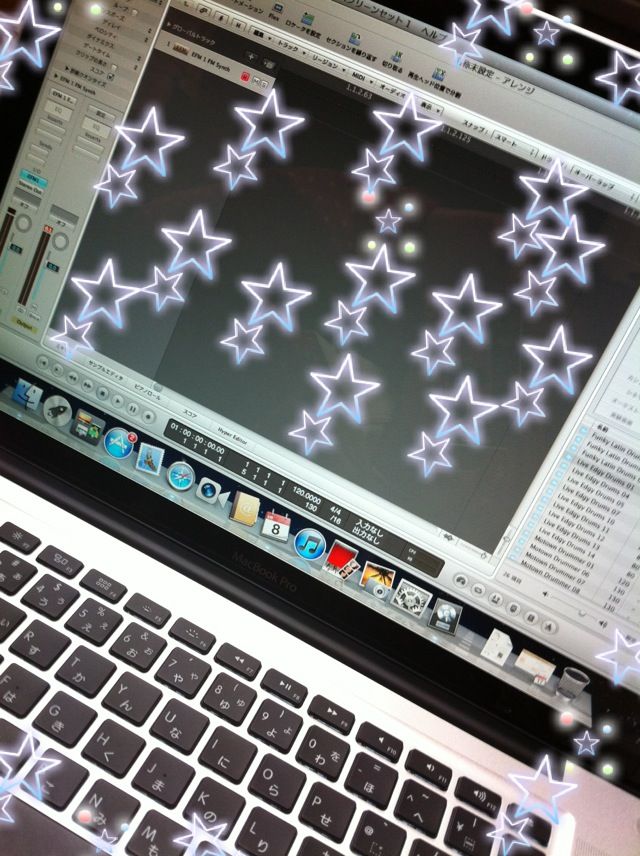Switch to the Hyper Editor tab
This screenshot has height=856, width=640.
232,437
